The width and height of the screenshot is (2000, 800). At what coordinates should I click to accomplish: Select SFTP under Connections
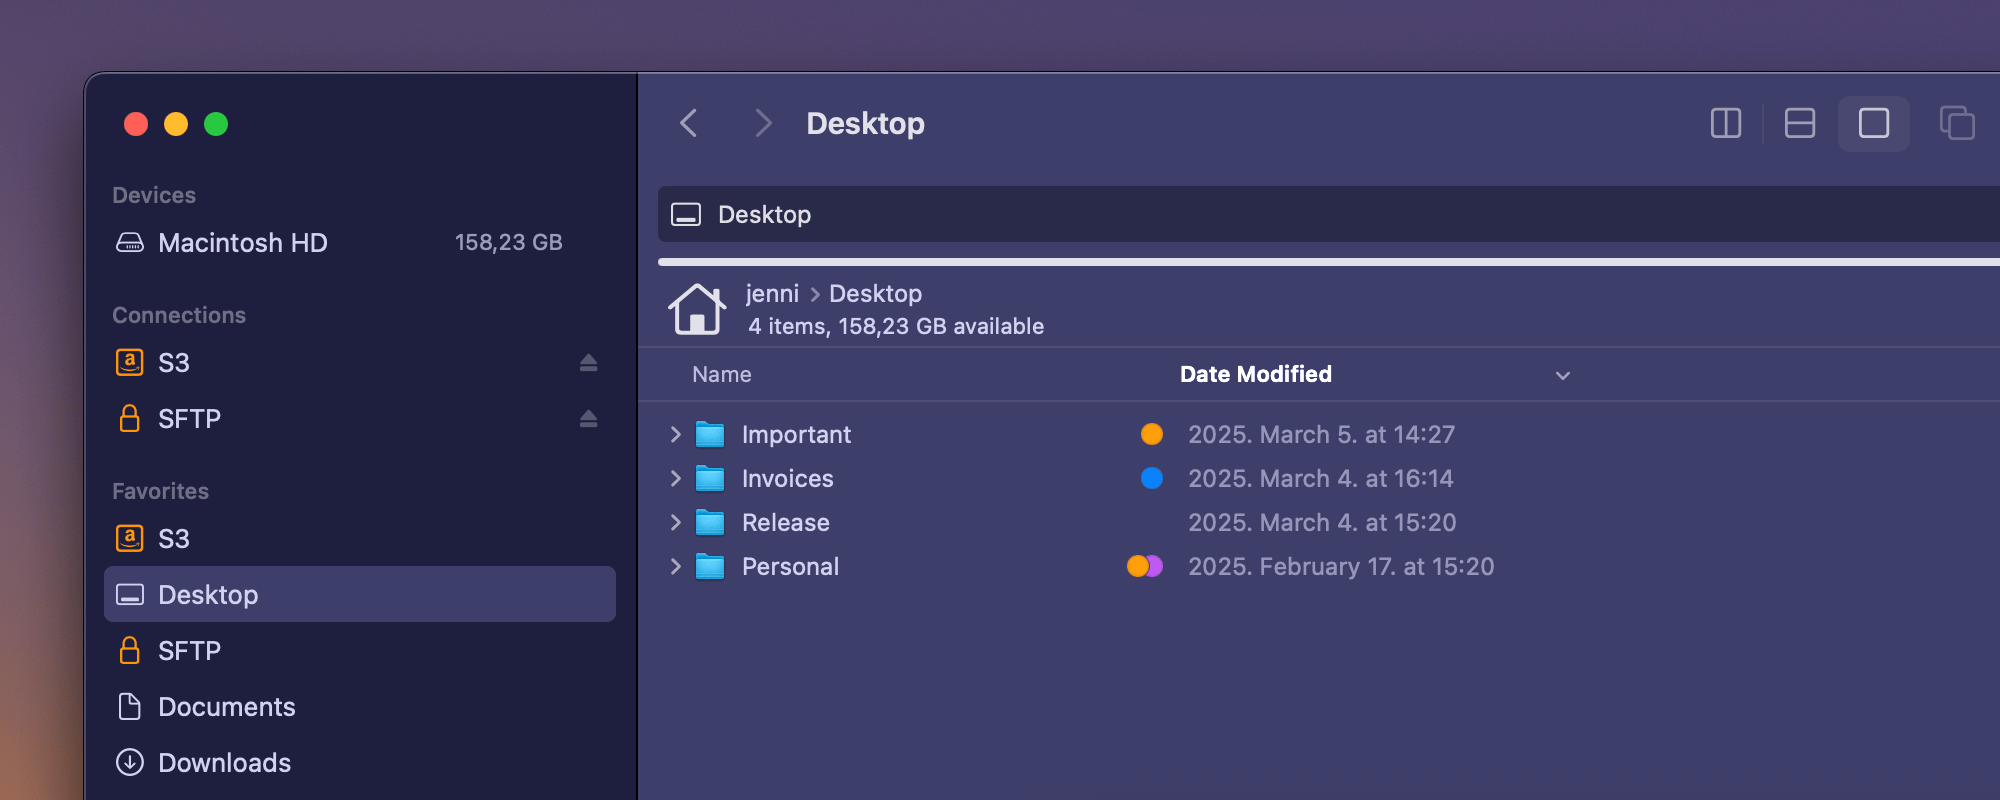[x=360, y=419]
